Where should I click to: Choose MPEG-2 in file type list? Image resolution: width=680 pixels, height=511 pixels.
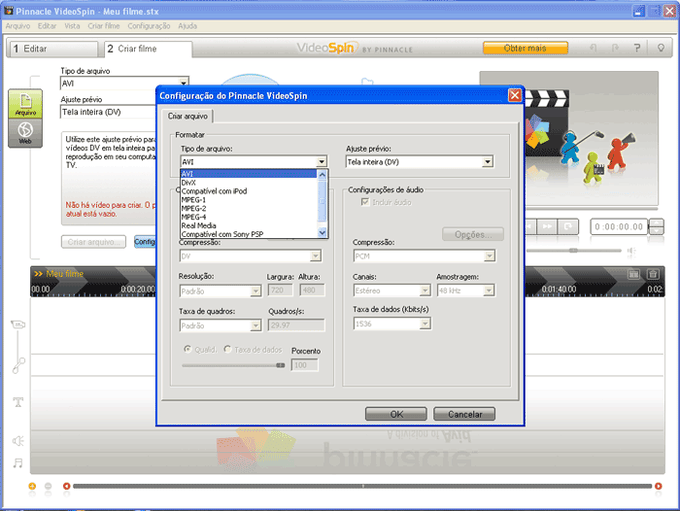point(249,208)
